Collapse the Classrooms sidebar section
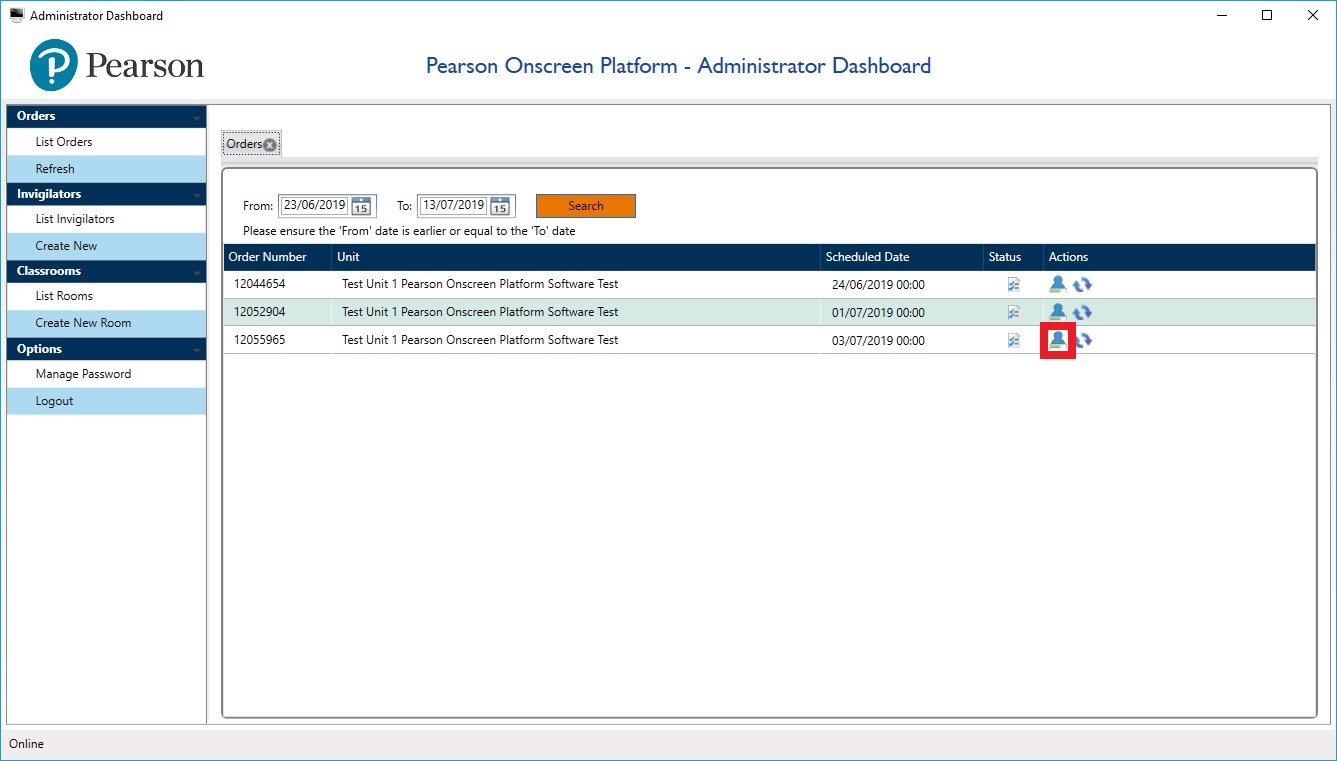1337x761 pixels. [x=197, y=273]
